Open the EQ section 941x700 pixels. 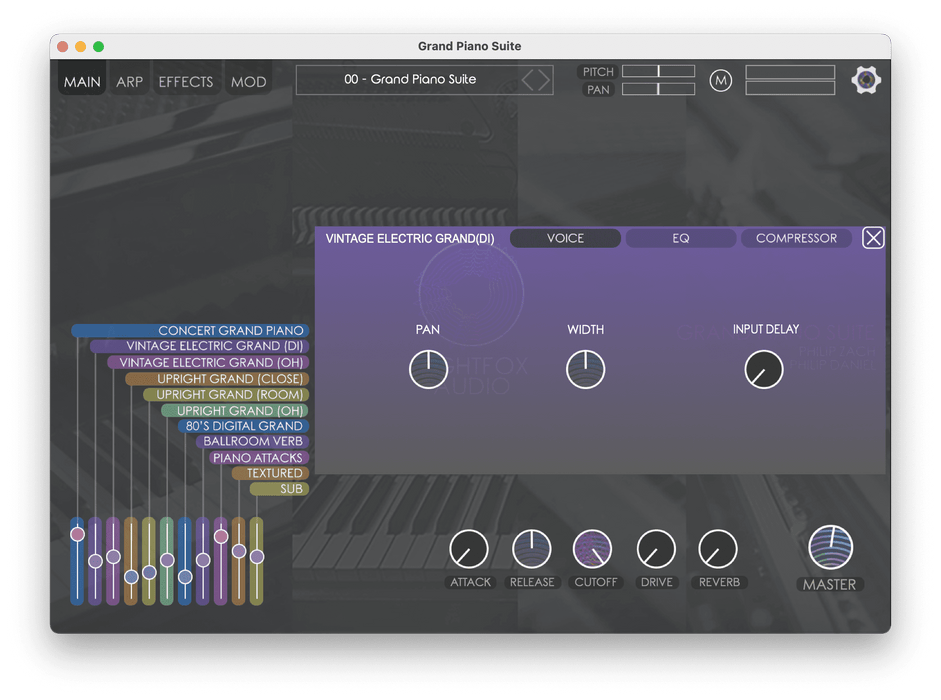680,238
